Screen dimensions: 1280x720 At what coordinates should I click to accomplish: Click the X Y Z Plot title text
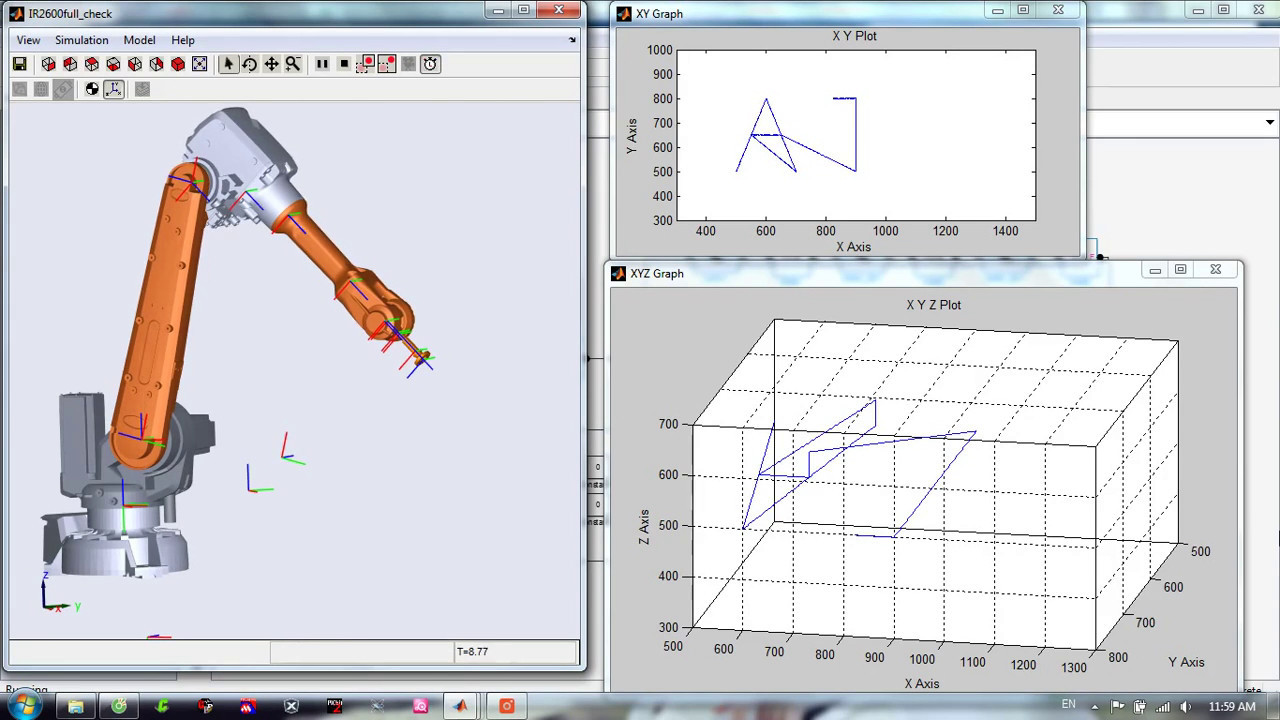(933, 305)
